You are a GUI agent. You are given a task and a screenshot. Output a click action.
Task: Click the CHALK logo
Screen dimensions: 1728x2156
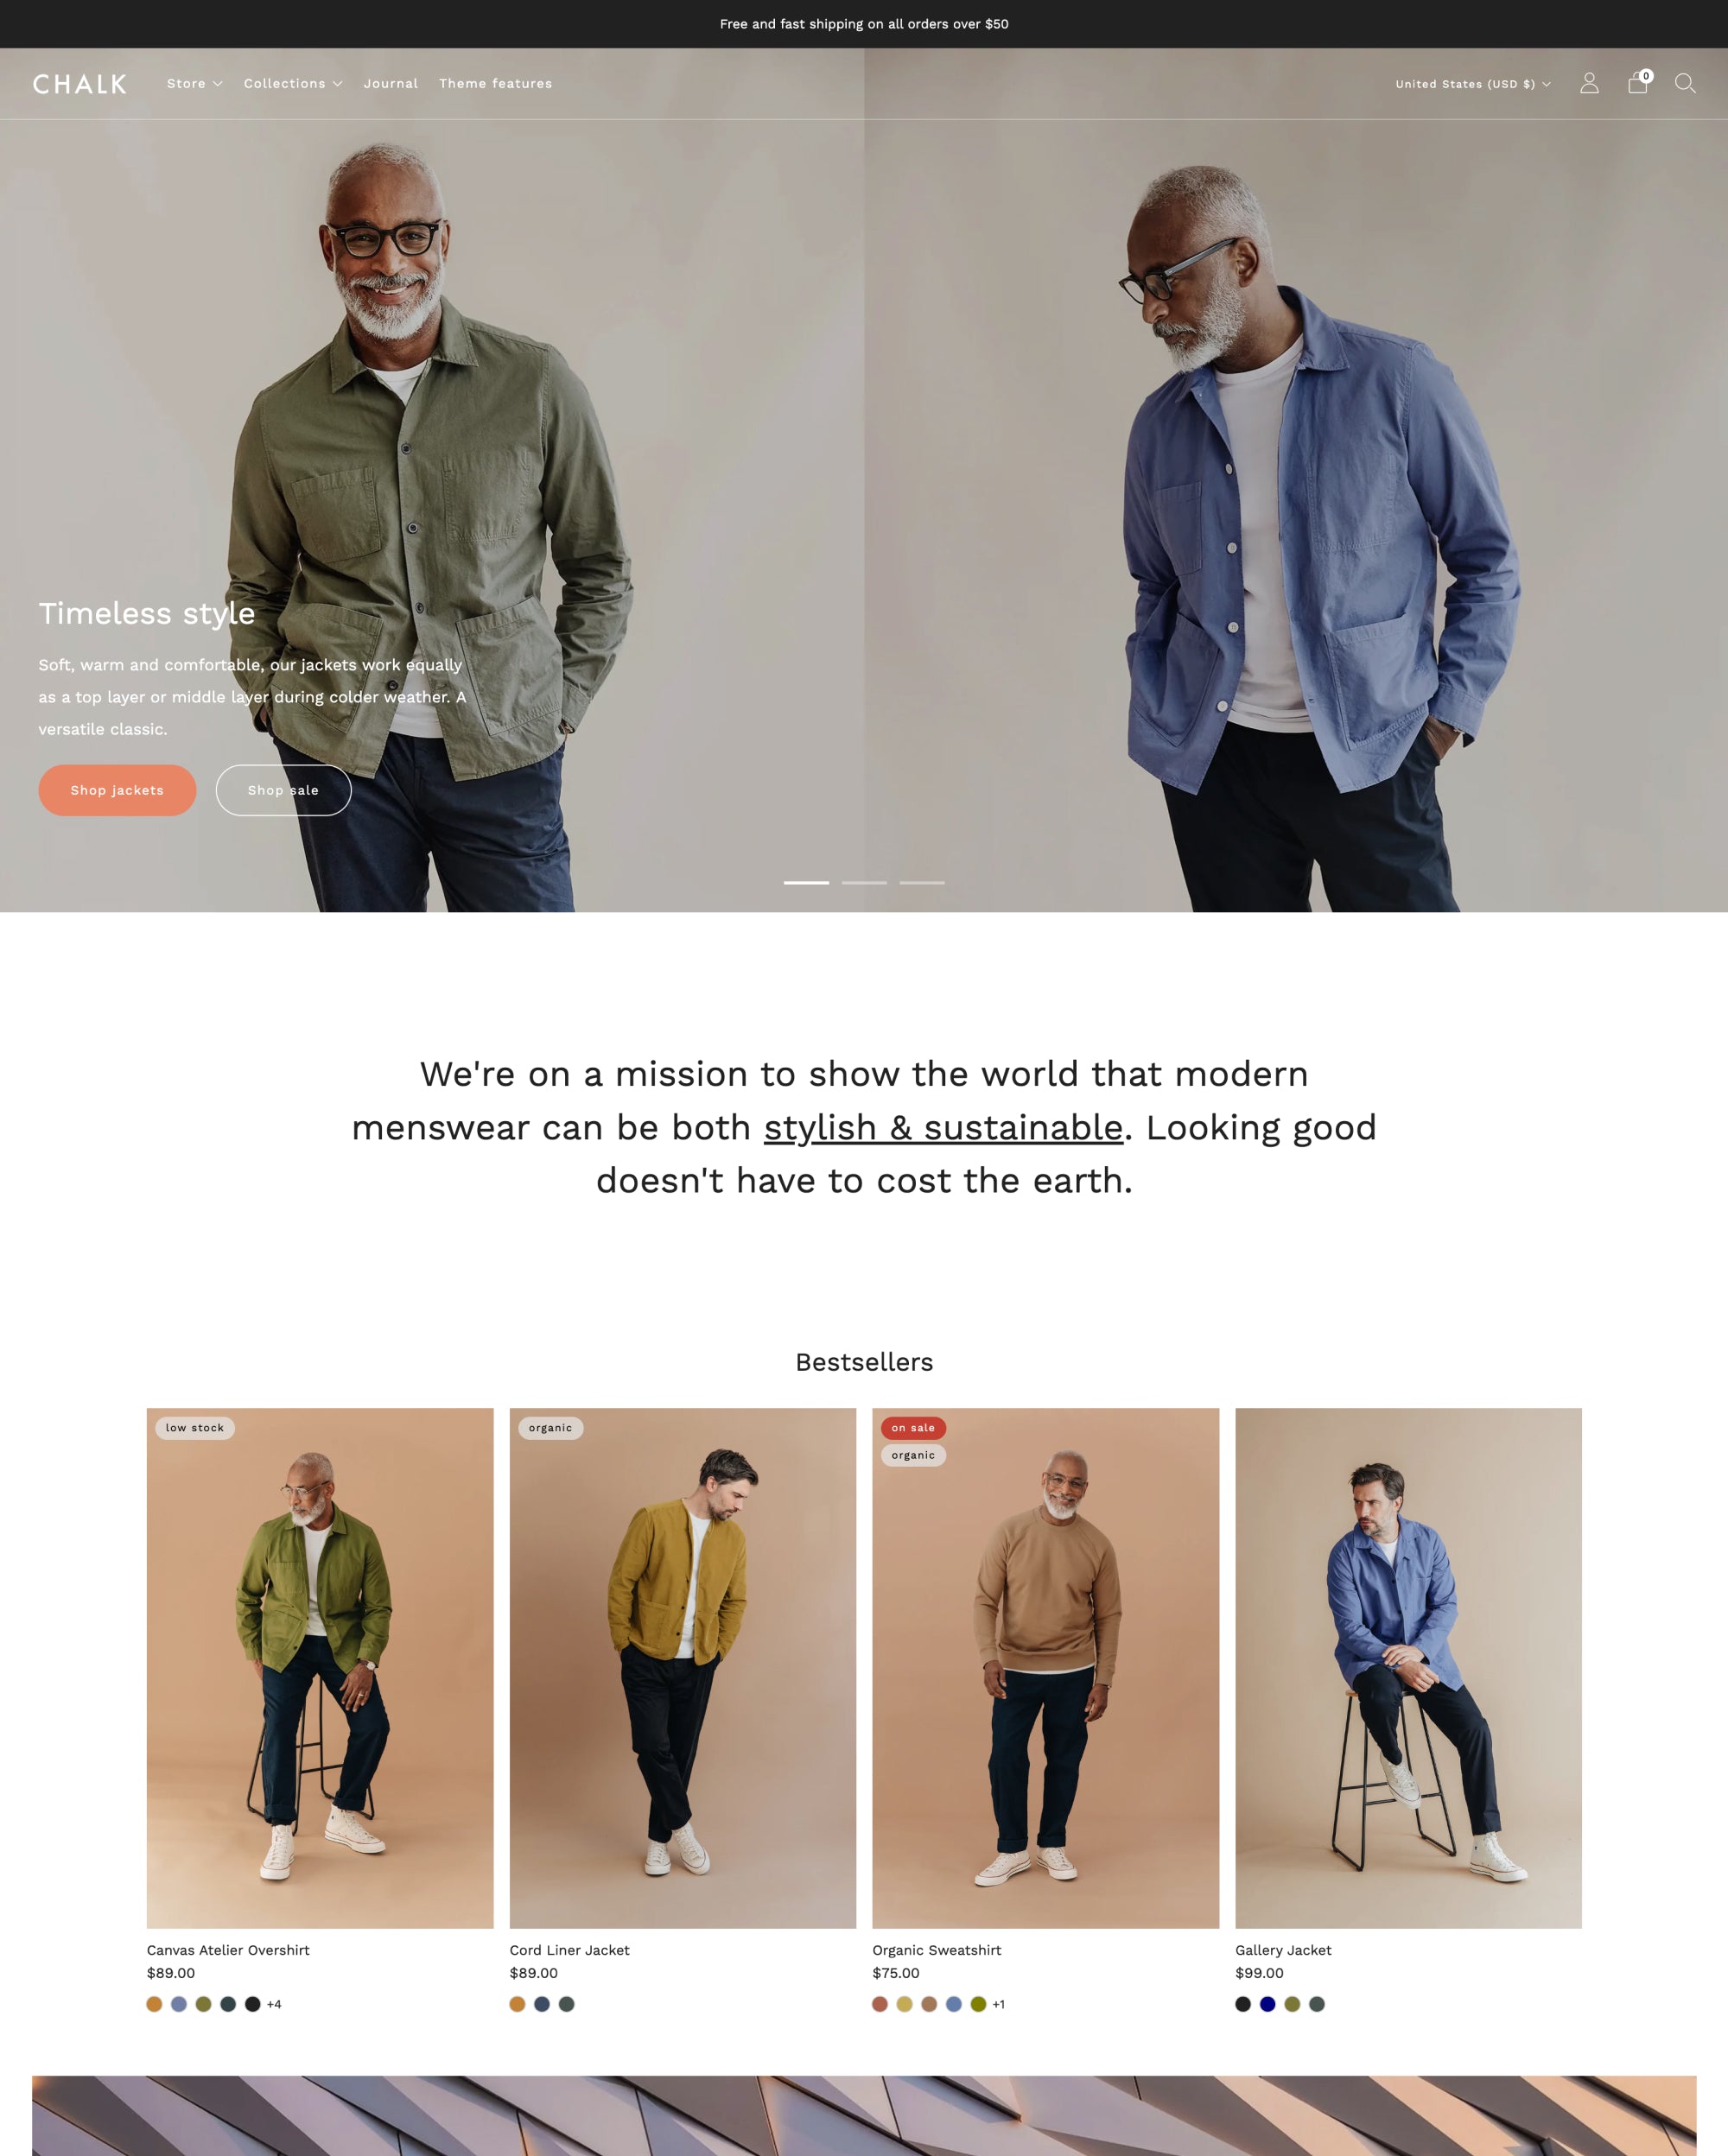click(x=80, y=84)
